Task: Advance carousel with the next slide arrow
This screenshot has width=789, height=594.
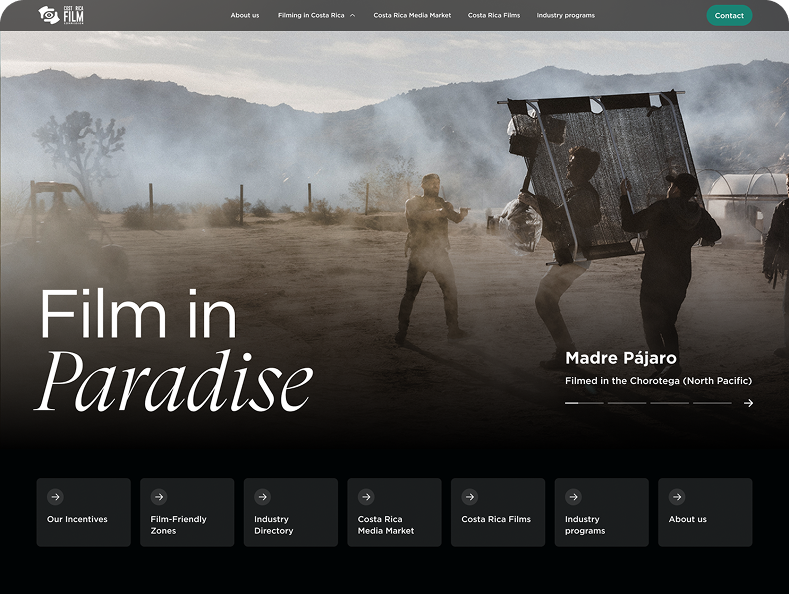Action: click(x=748, y=403)
